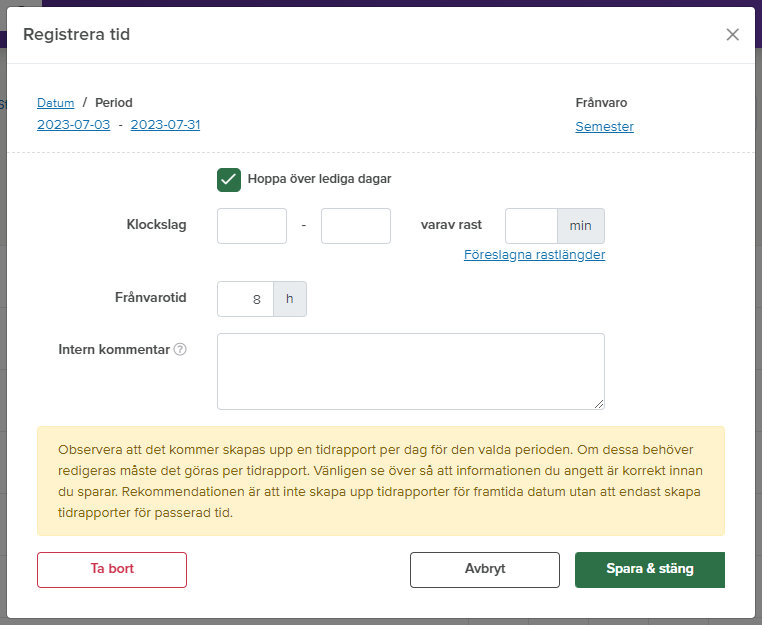Close the Registrera tid dialog with X icon
This screenshot has width=762, height=625.
click(x=732, y=35)
